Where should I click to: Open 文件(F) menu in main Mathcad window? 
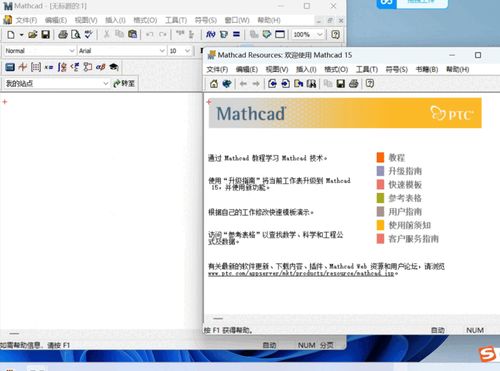tap(26, 20)
